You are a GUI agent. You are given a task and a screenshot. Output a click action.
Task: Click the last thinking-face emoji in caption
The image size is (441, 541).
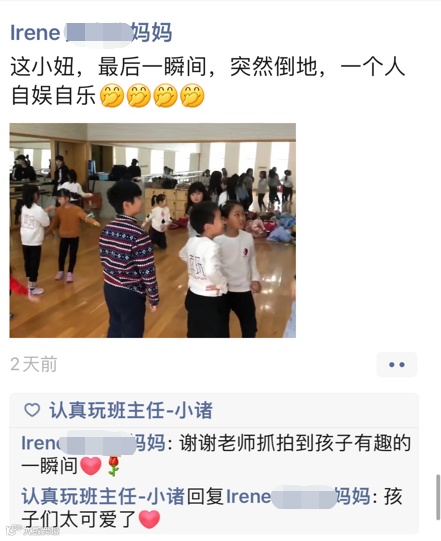[x=193, y=95]
